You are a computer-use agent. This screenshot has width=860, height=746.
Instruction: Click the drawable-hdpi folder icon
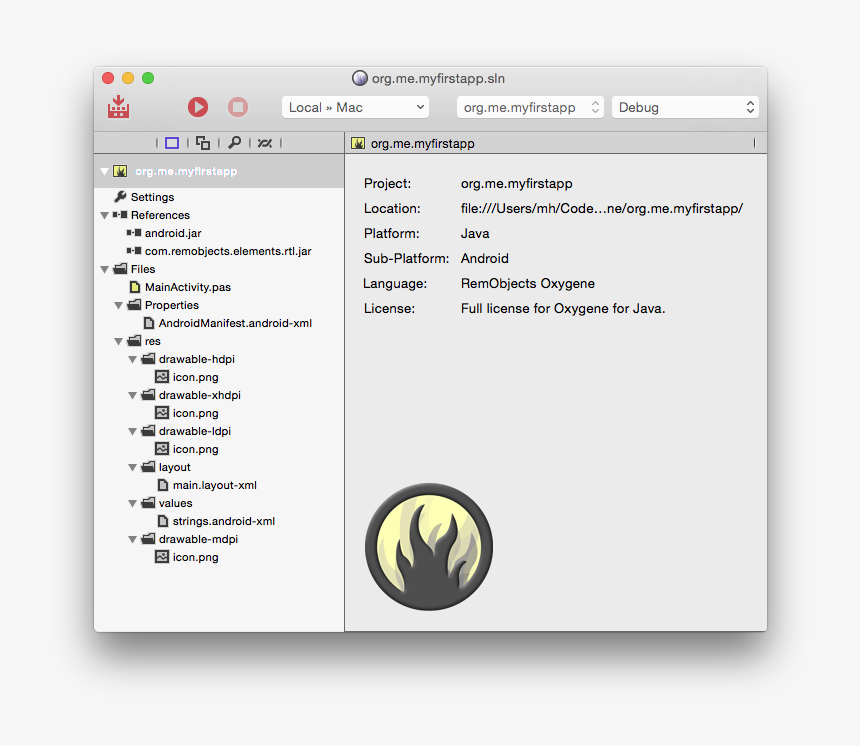click(x=149, y=359)
